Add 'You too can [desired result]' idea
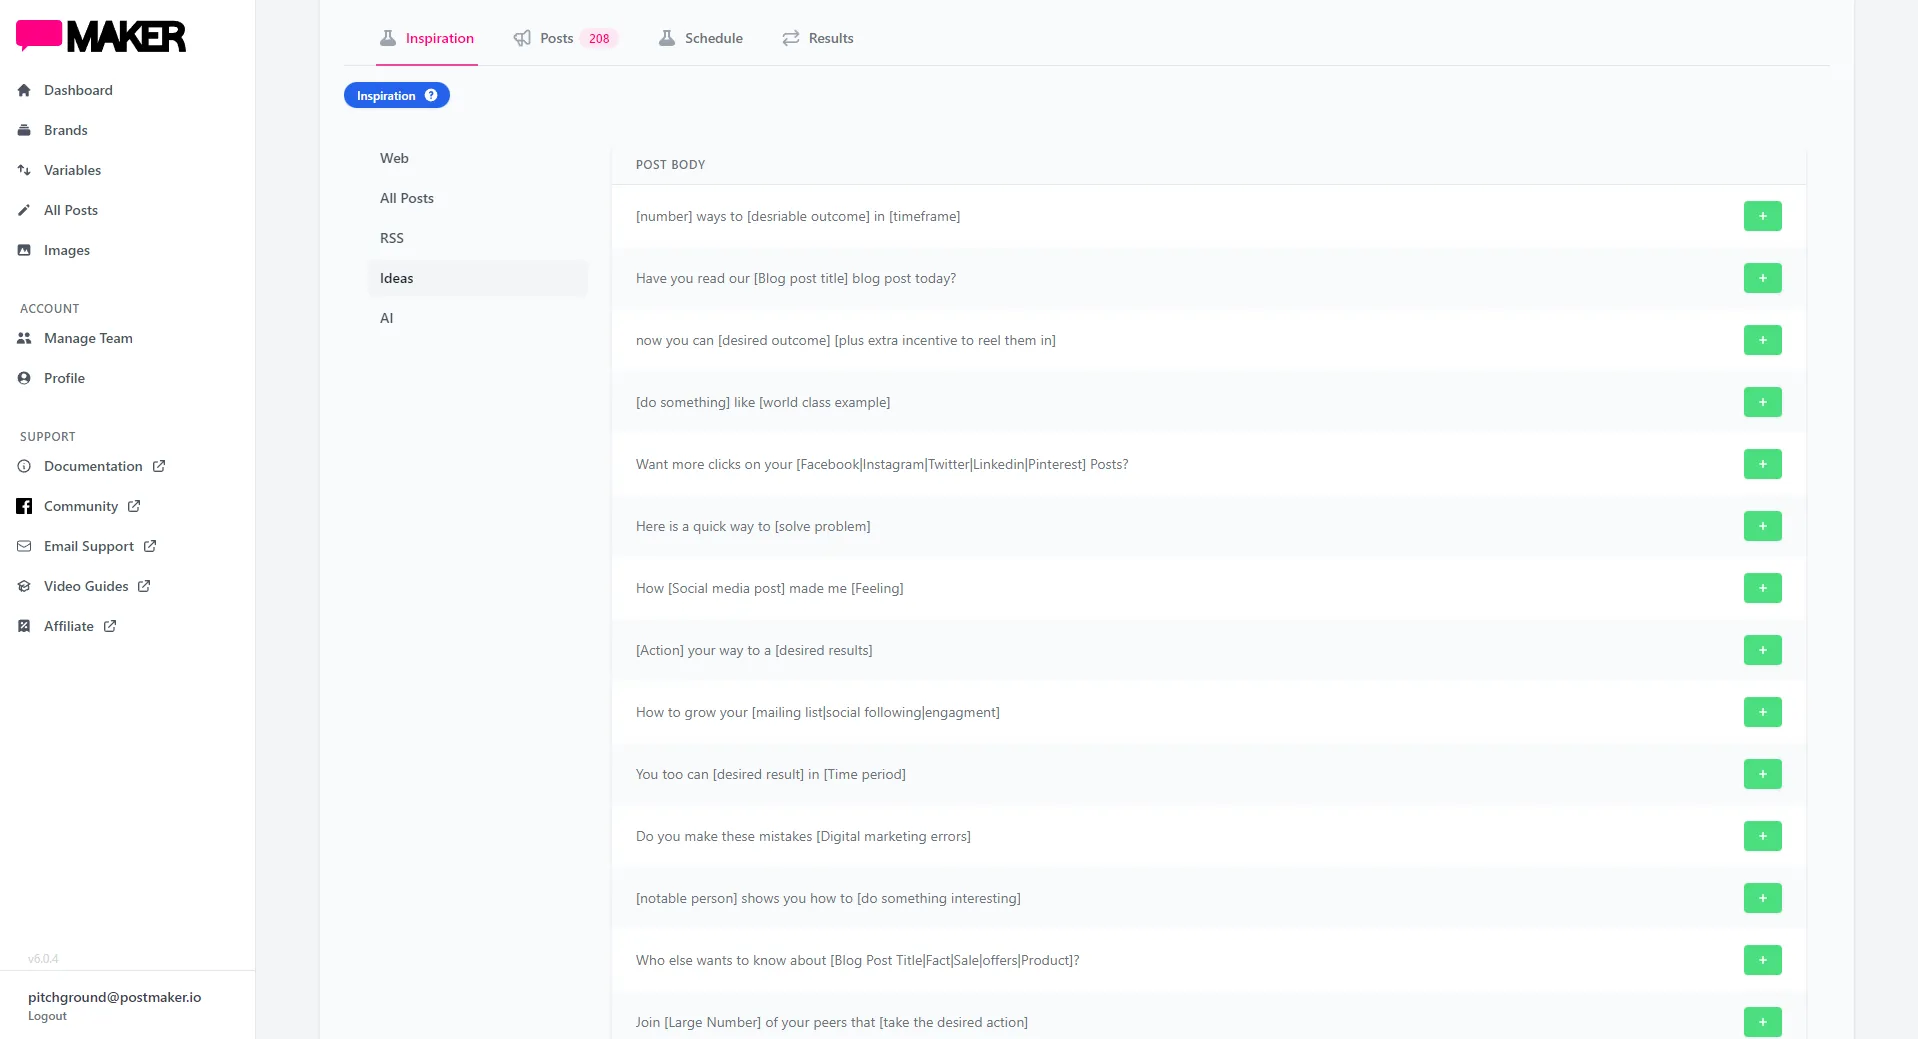Screen dimensions: 1918x1039 pos(1762,774)
